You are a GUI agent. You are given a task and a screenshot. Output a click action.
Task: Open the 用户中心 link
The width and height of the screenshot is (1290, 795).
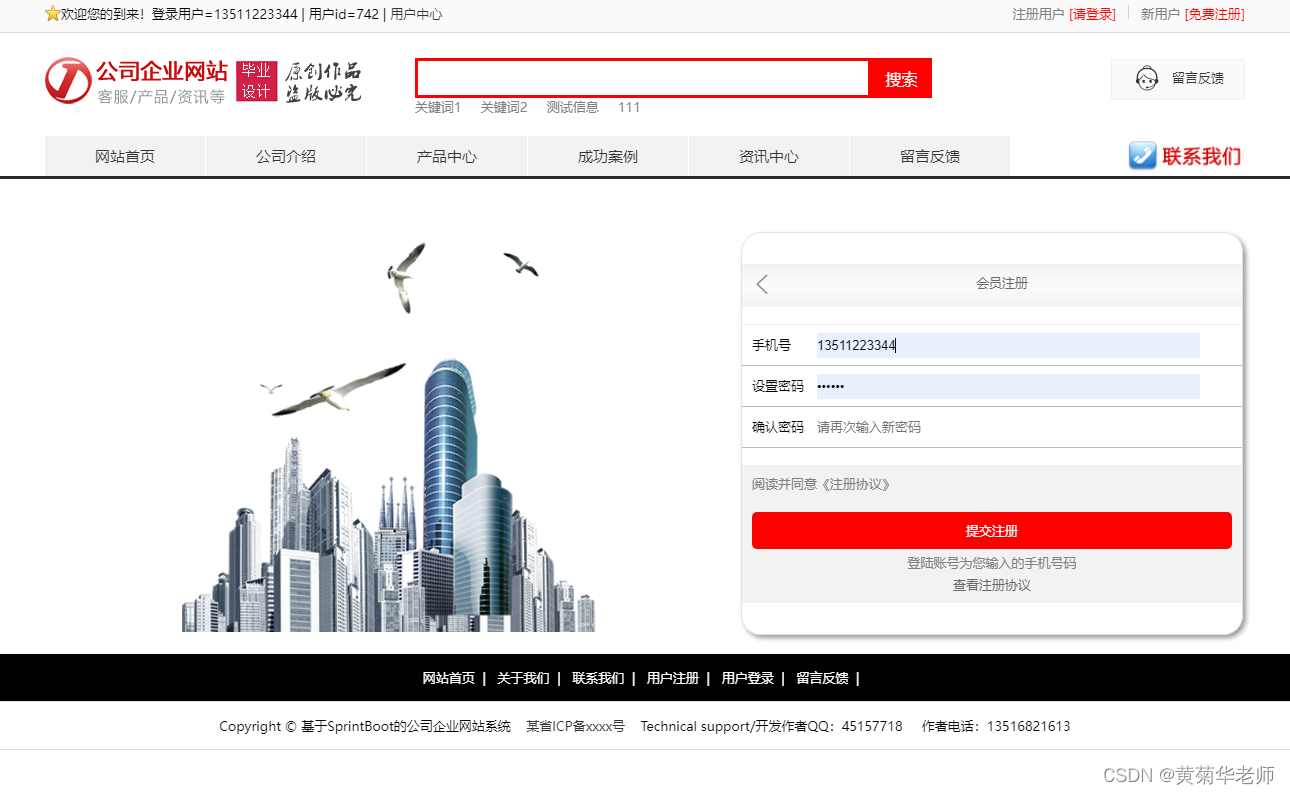[416, 14]
